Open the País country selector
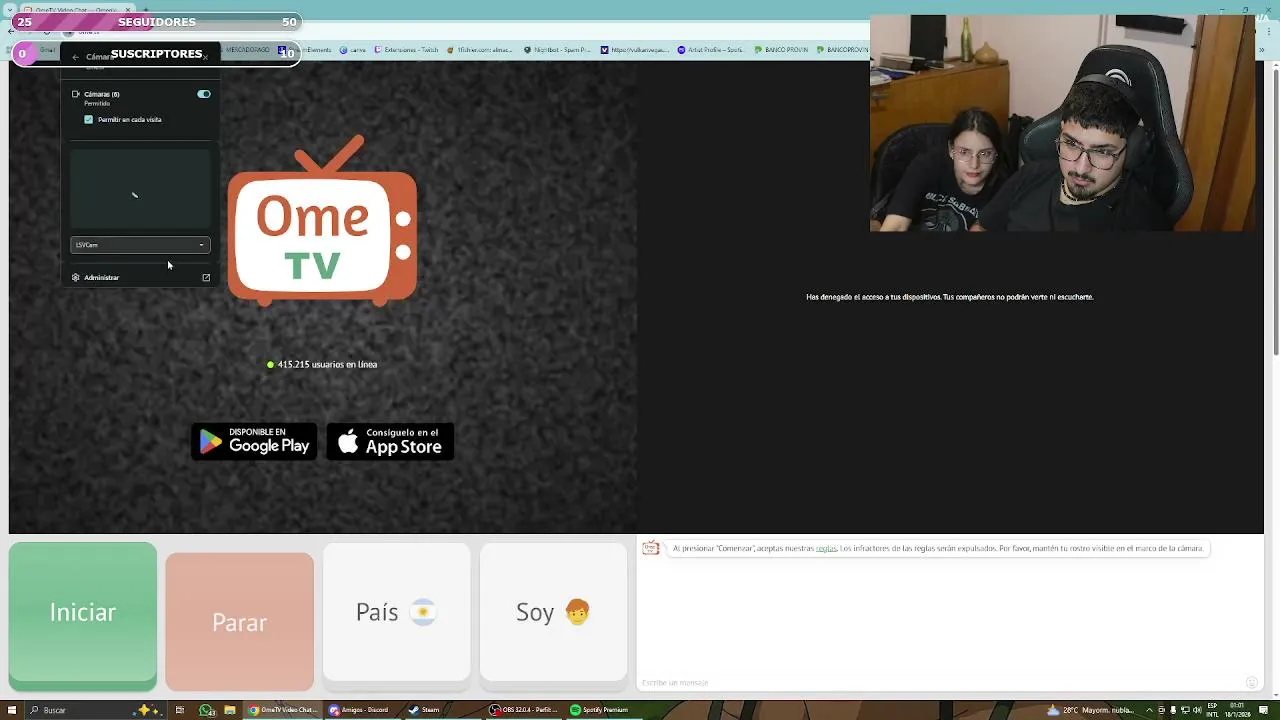 397,612
